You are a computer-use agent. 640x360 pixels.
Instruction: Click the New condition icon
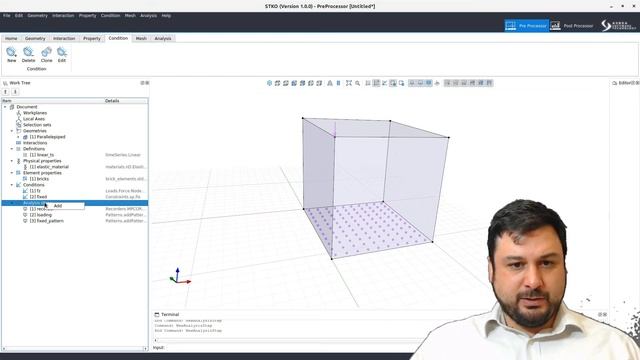click(x=11, y=52)
